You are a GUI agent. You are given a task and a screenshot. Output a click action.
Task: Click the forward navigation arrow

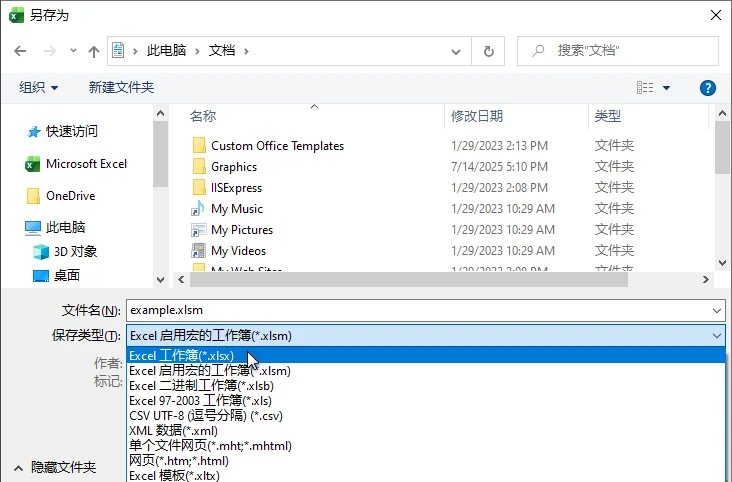49,51
